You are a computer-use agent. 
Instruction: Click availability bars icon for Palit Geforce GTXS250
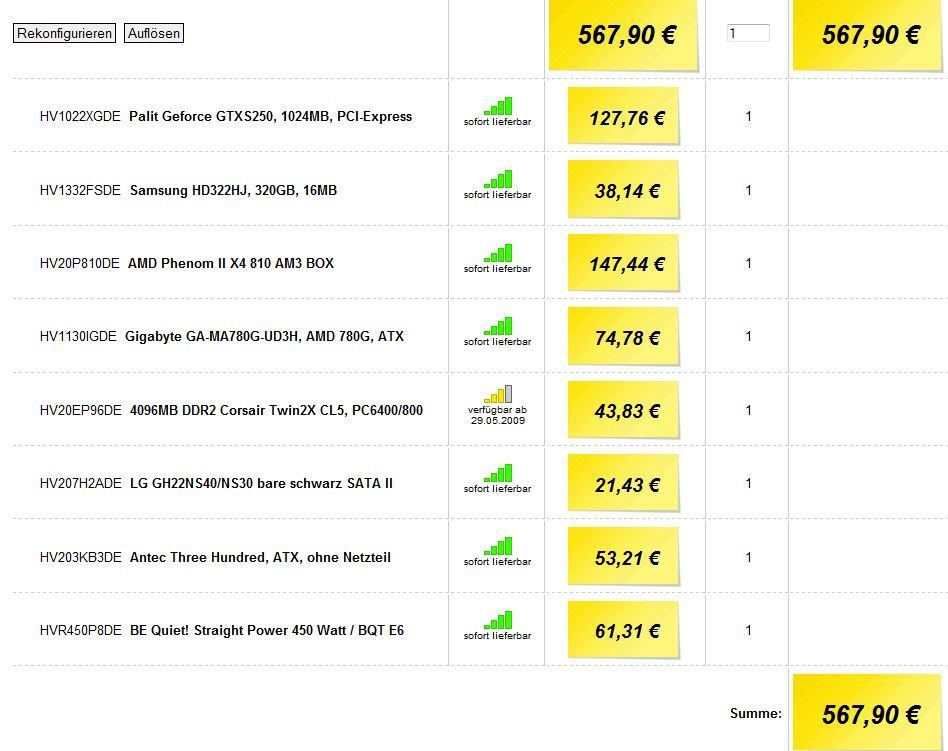pyautogui.click(x=498, y=106)
